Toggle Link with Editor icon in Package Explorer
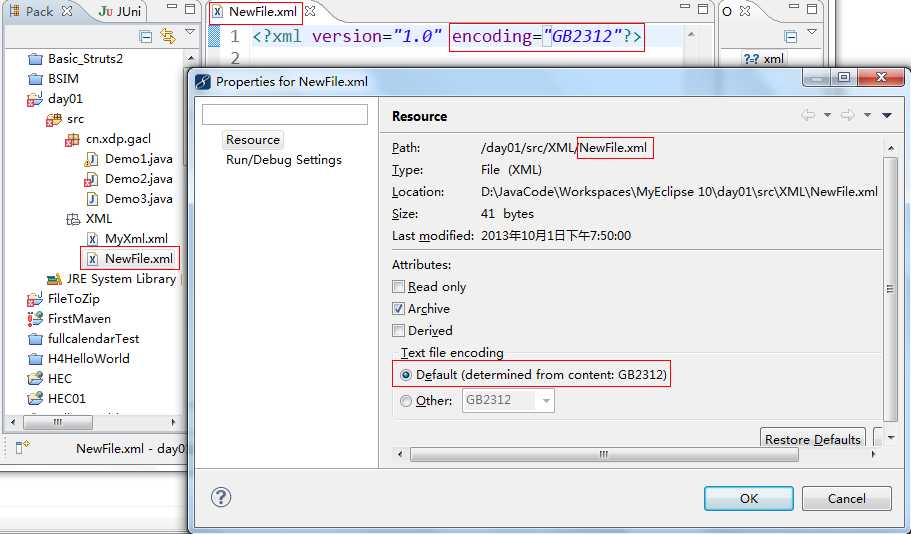Viewport: 911px width, 534px height. pos(168,37)
